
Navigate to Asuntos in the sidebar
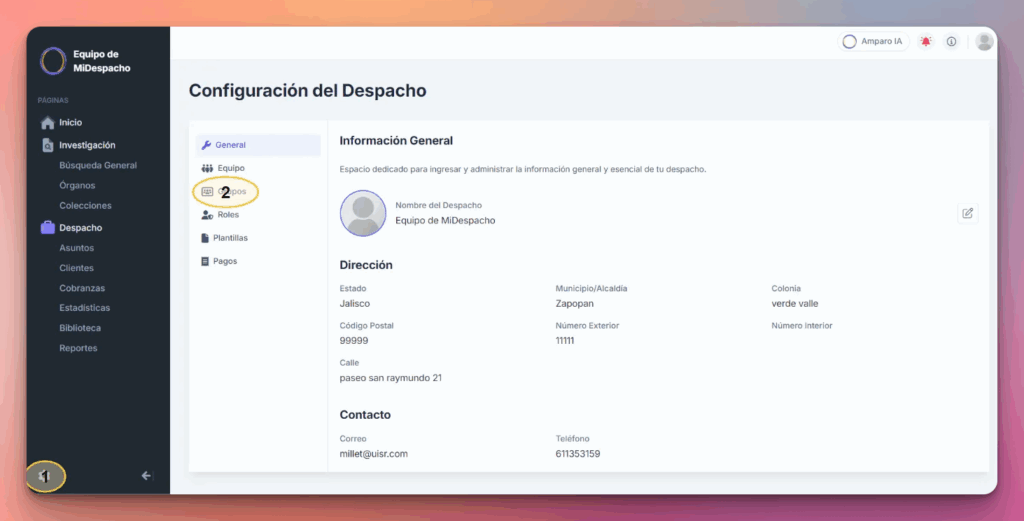coord(76,248)
